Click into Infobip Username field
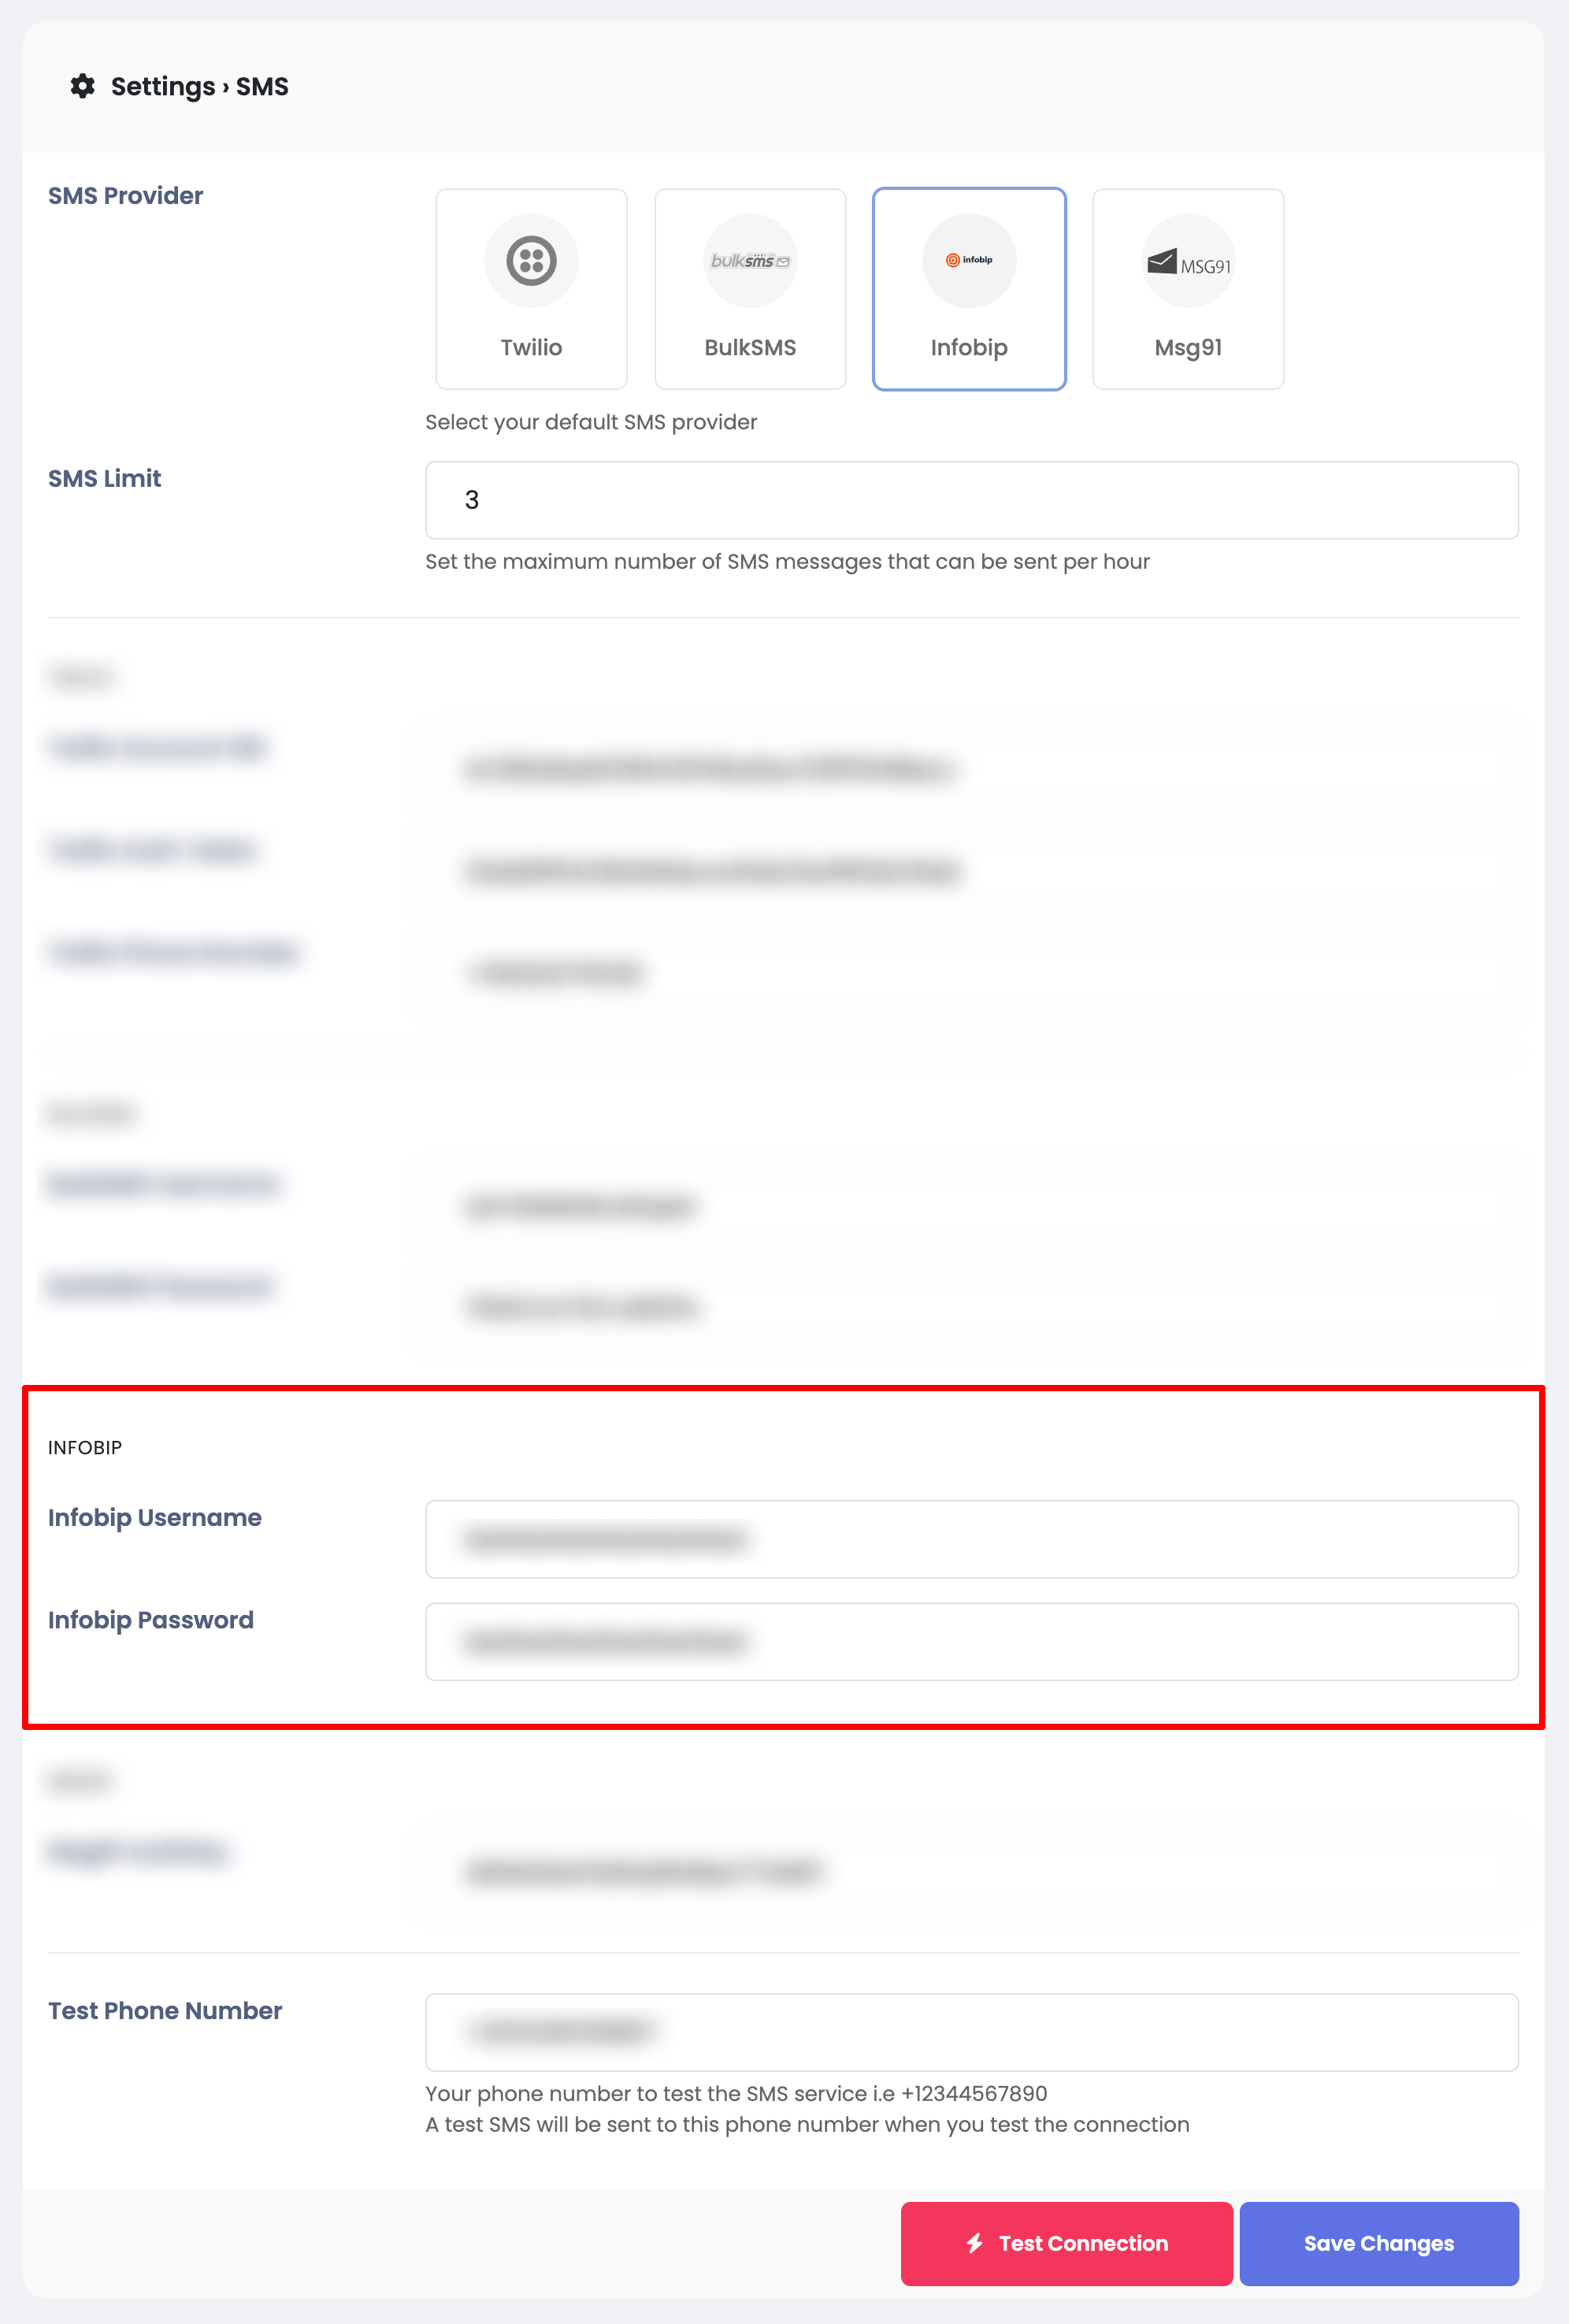The image size is (1569, 2324). [972, 1539]
